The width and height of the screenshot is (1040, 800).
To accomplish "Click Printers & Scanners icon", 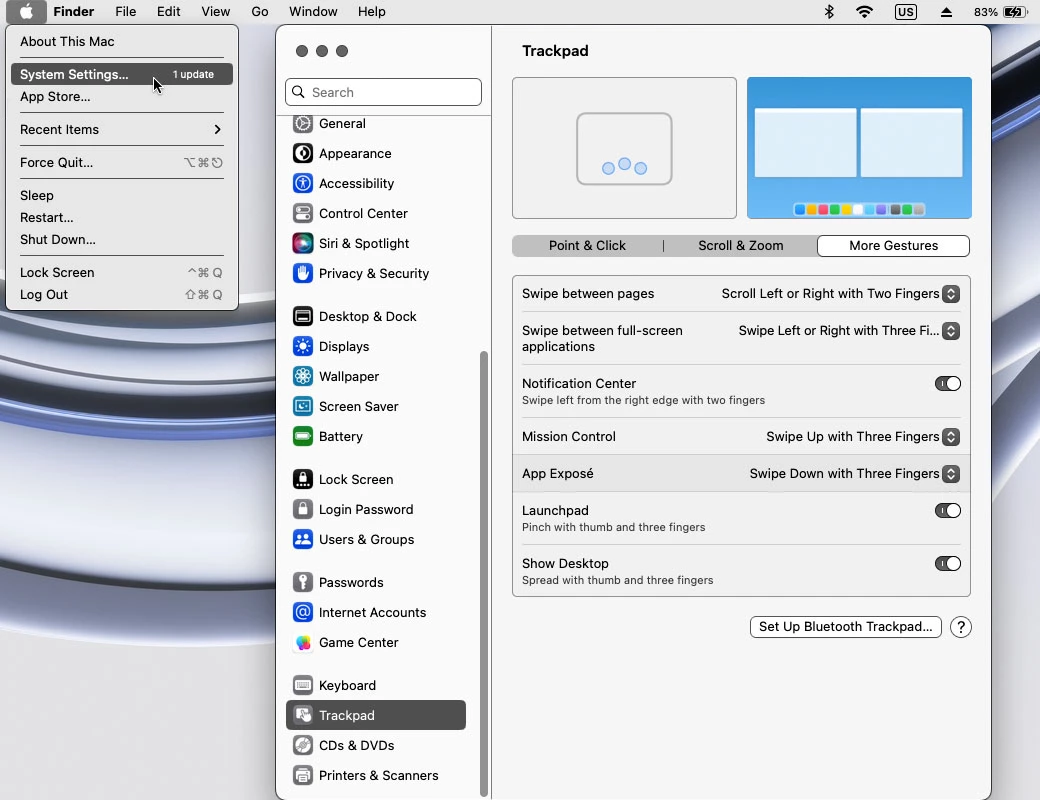I will coord(302,775).
